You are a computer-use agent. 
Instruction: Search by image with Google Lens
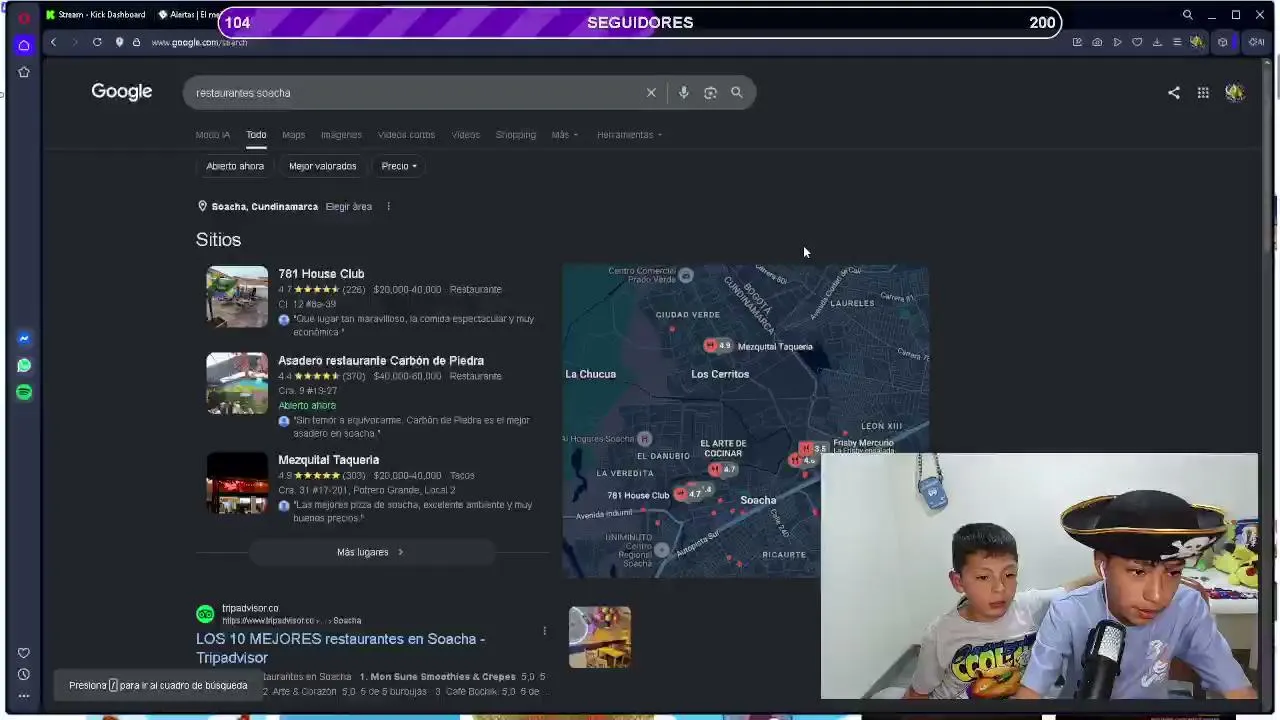click(x=710, y=92)
